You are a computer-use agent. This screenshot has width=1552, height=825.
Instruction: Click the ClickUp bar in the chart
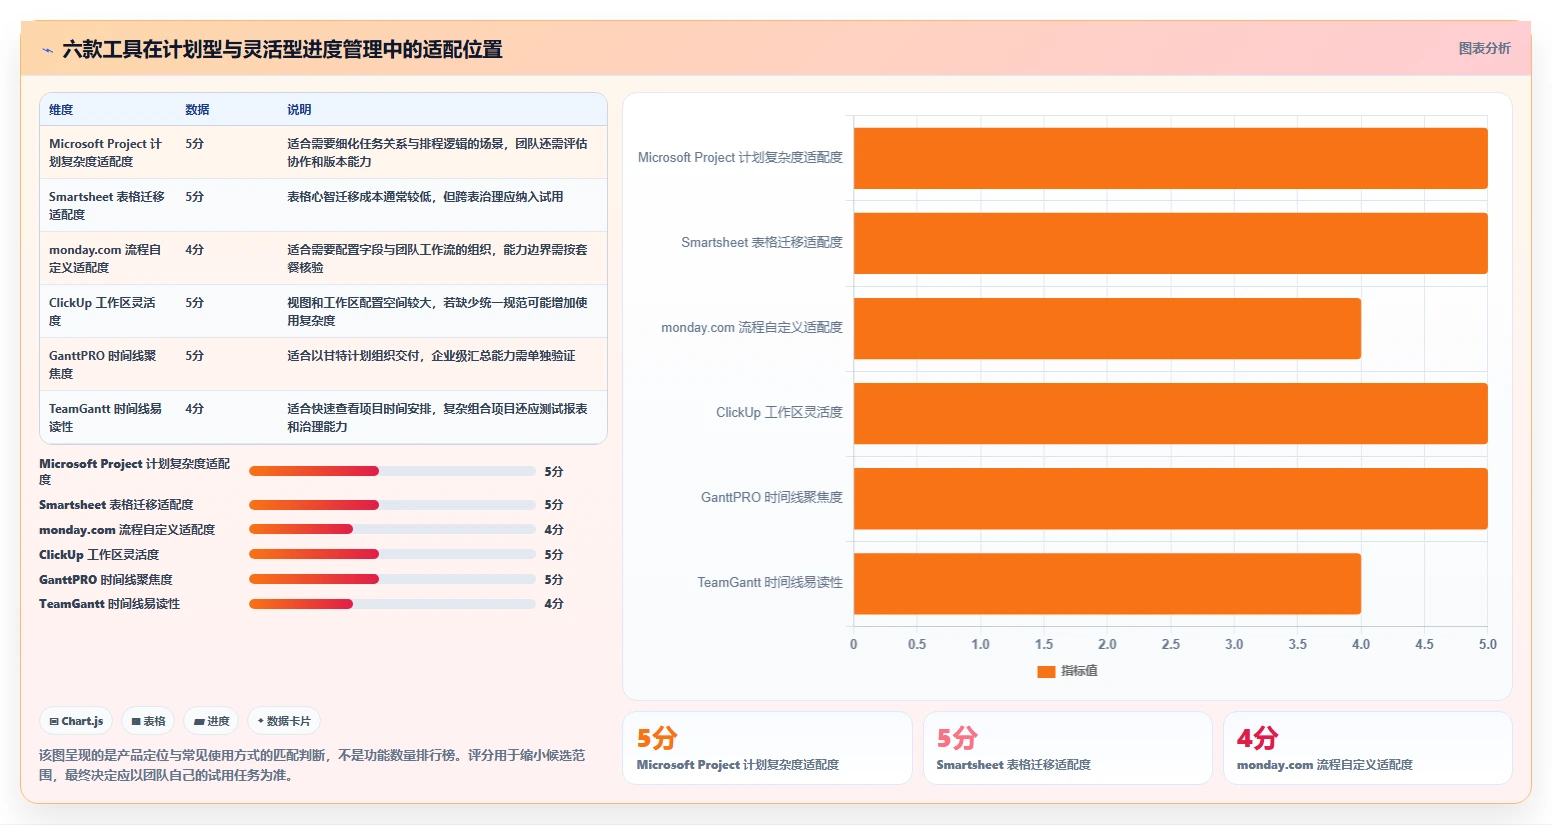tap(1170, 413)
